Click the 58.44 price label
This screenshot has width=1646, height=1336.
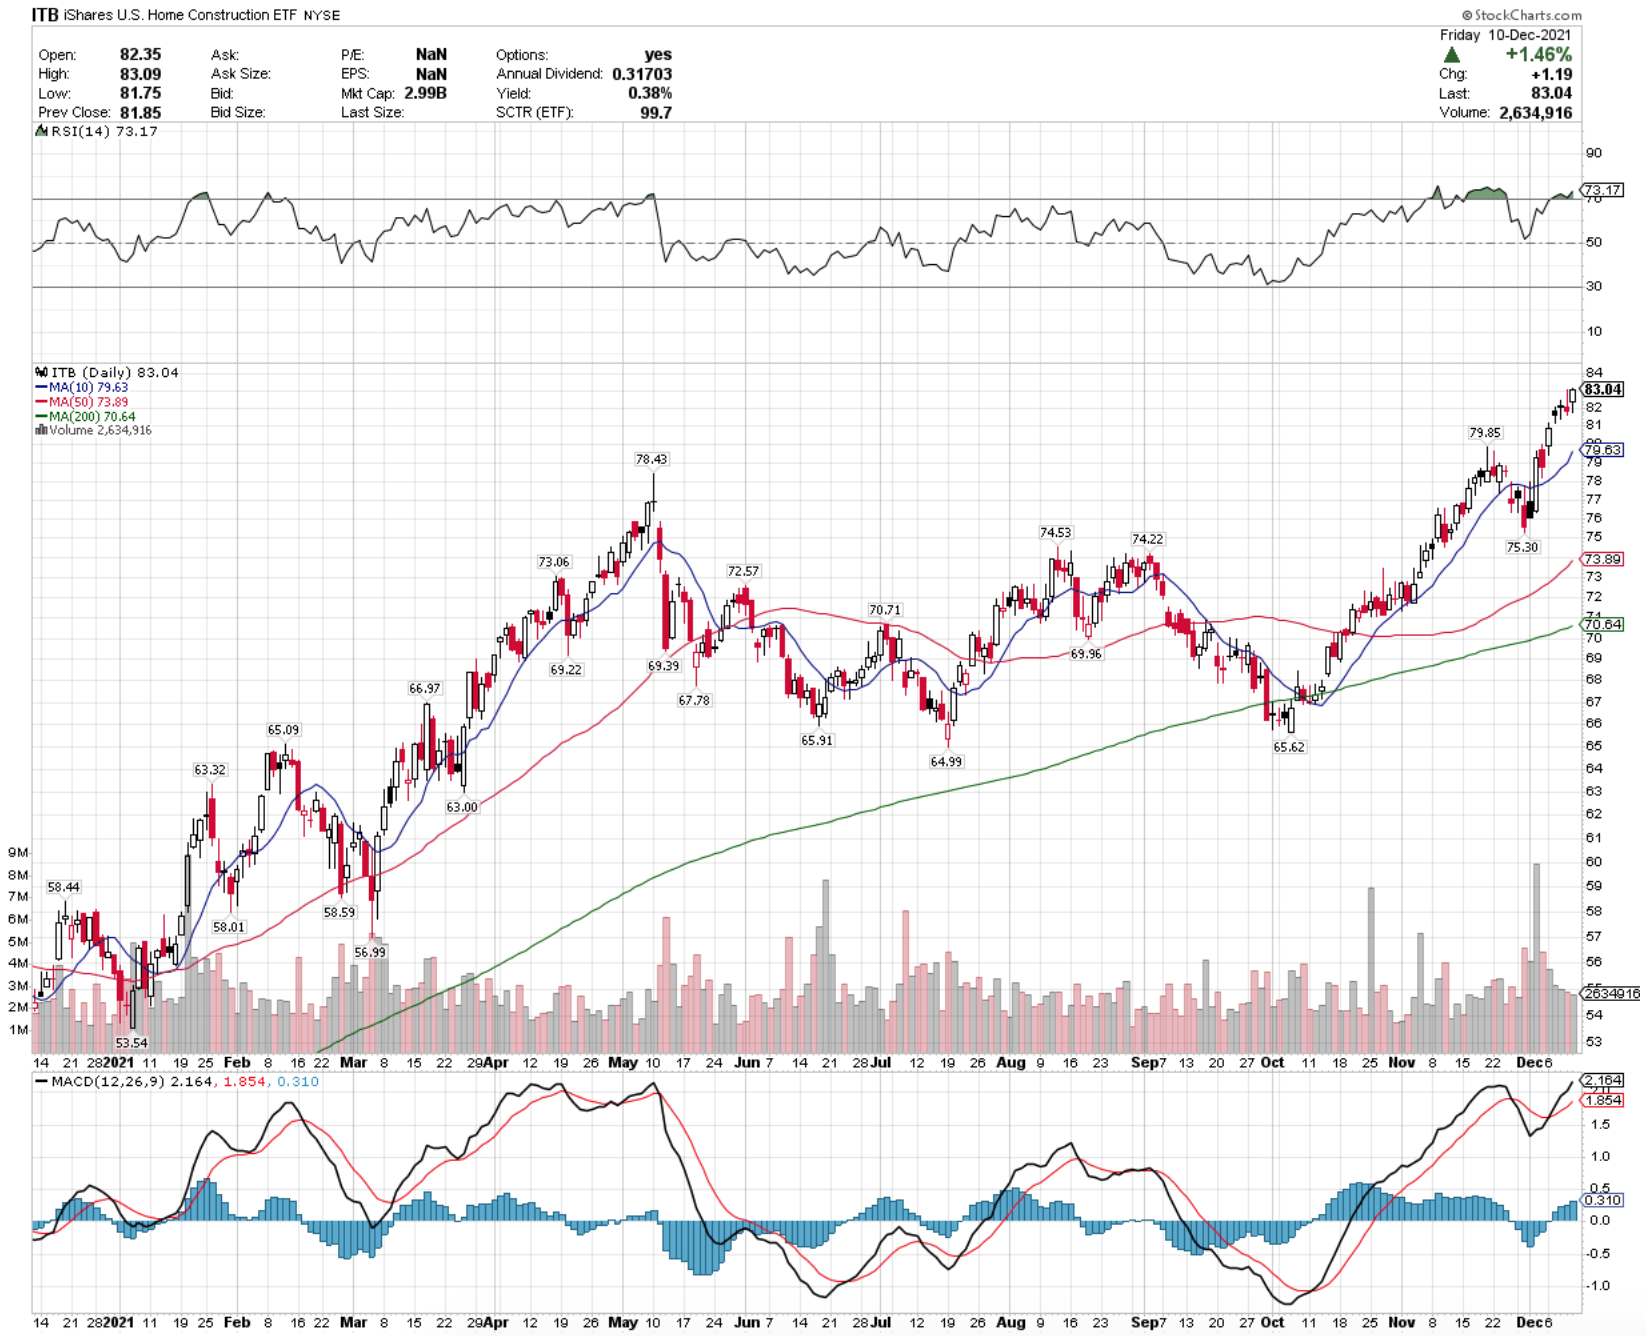click(x=64, y=887)
